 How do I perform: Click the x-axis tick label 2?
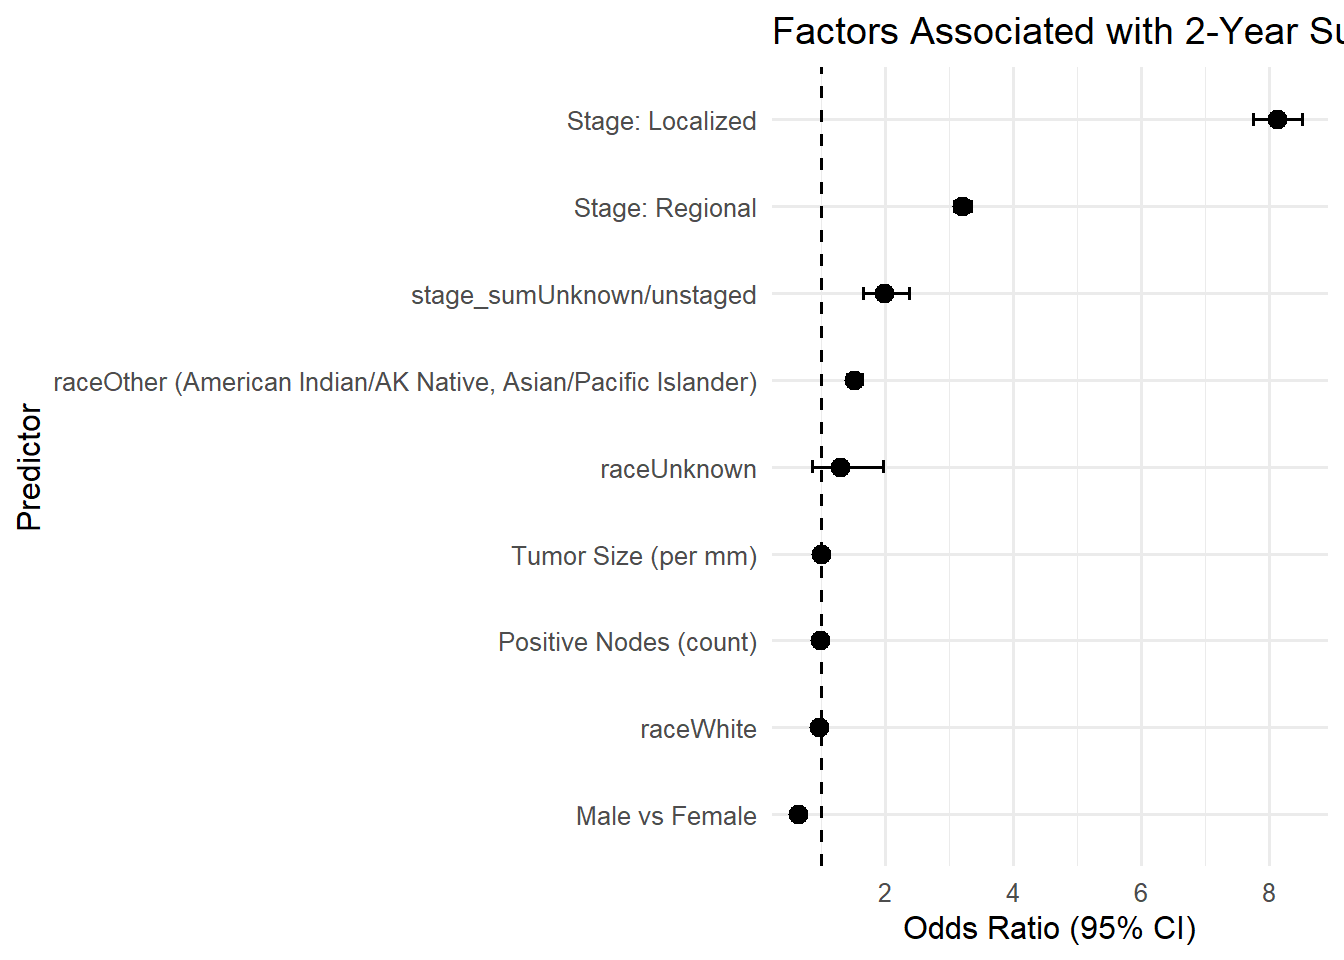click(885, 893)
